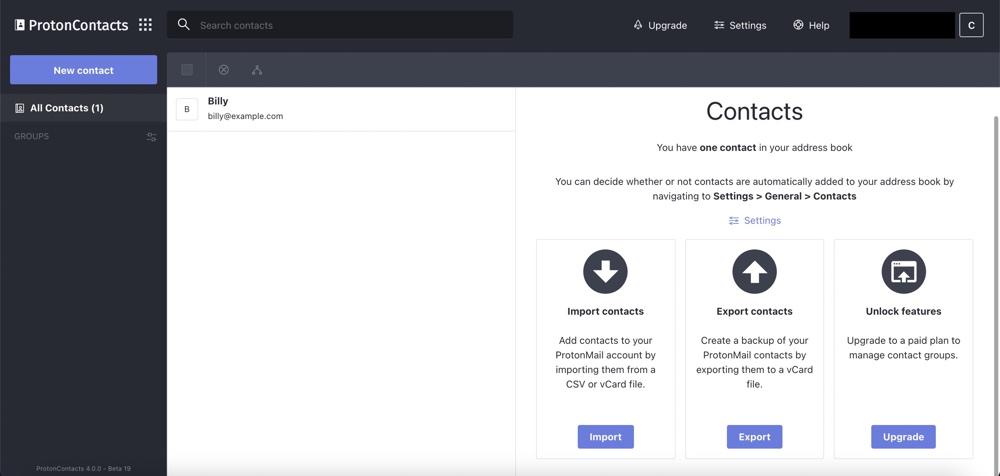Click the Import contacts heading
Screen dimensions: 1000x476
click(x=605, y=311)
